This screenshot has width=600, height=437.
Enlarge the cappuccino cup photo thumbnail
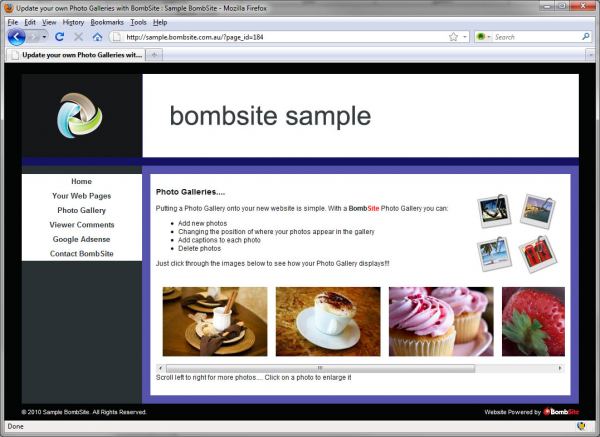coord(328,321)
